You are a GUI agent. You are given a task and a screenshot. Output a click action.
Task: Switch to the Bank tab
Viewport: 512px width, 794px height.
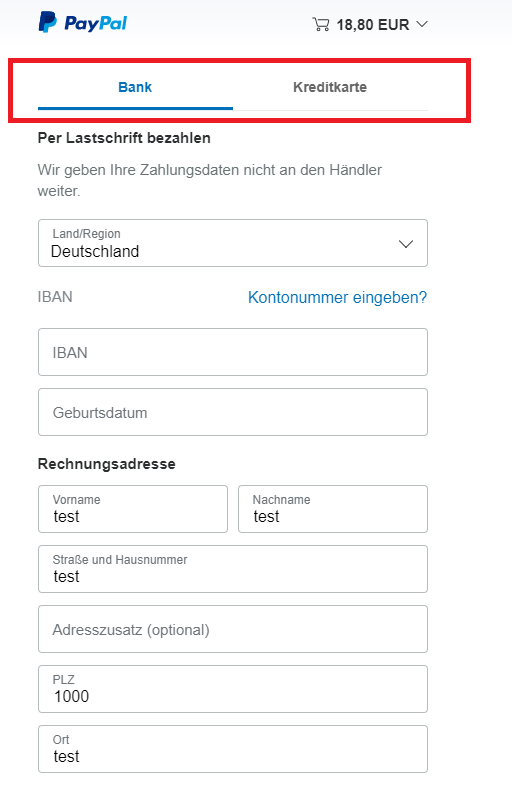(x=135, y=88)
